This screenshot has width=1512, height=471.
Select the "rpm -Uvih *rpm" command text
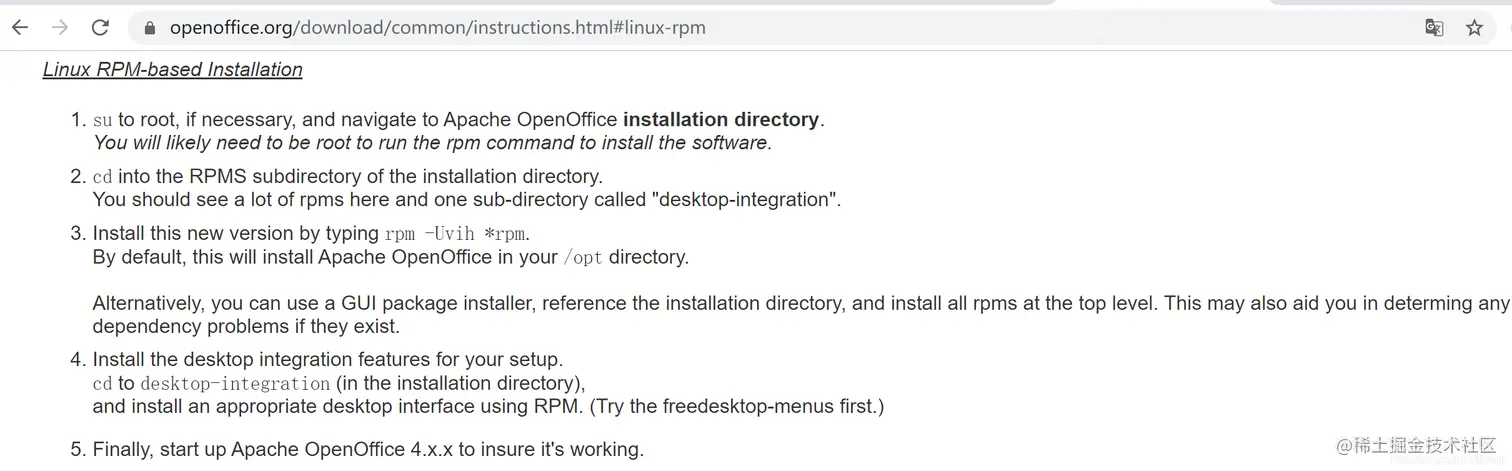[455, 234]
